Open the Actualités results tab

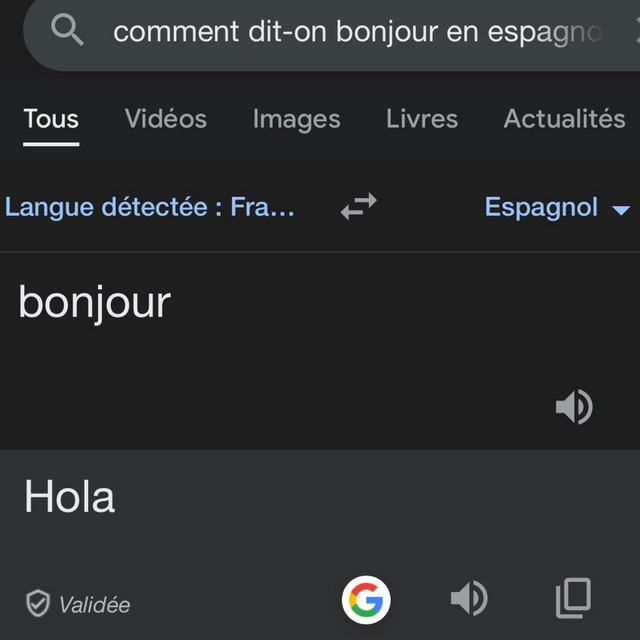click(x=564, y=119)
